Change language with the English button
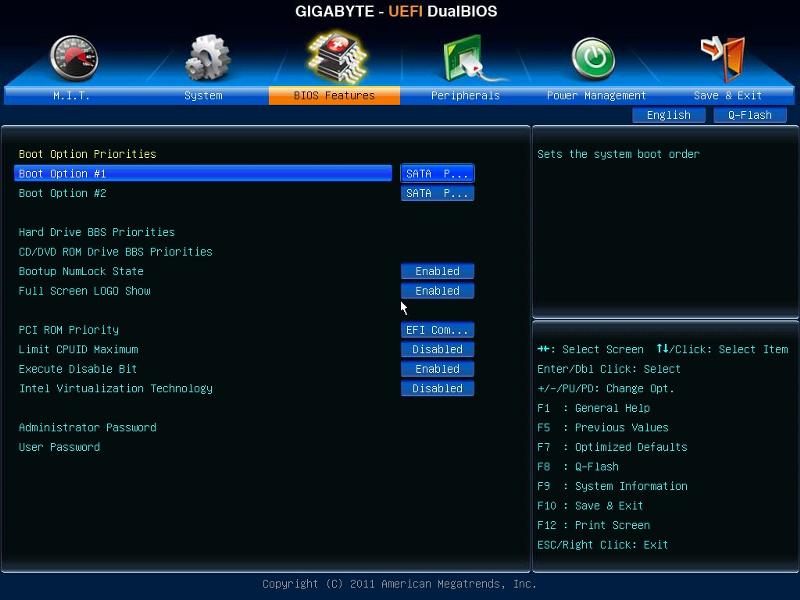This screenshot has width=800, height=600. point(669,115)
